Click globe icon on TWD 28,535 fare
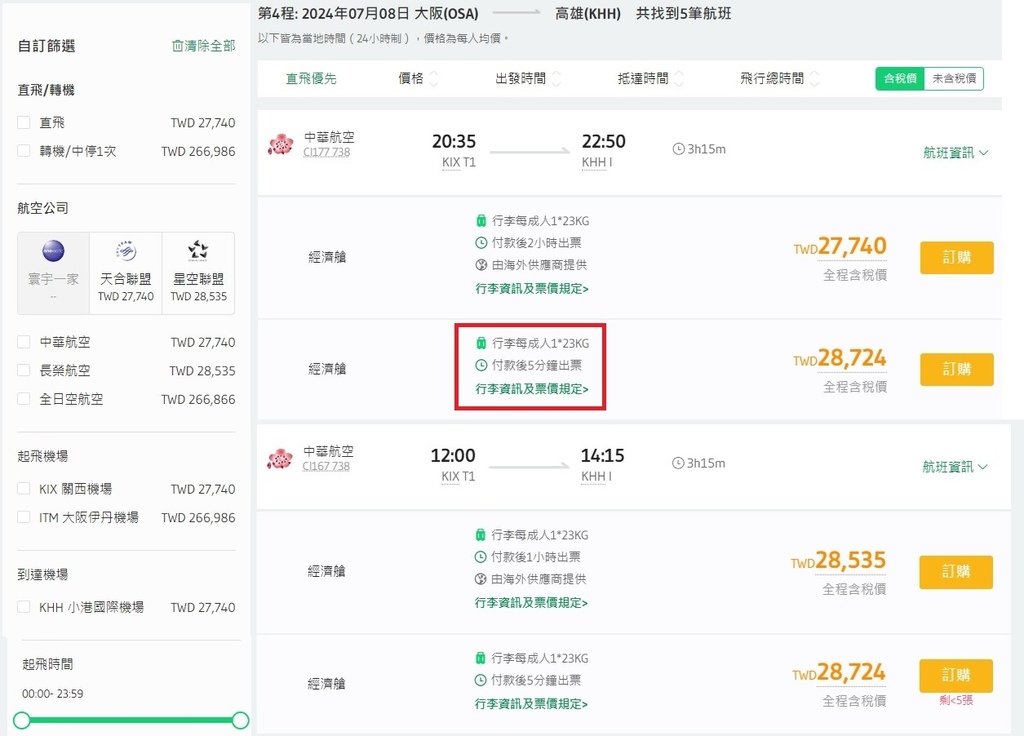 tap(481, 579)
